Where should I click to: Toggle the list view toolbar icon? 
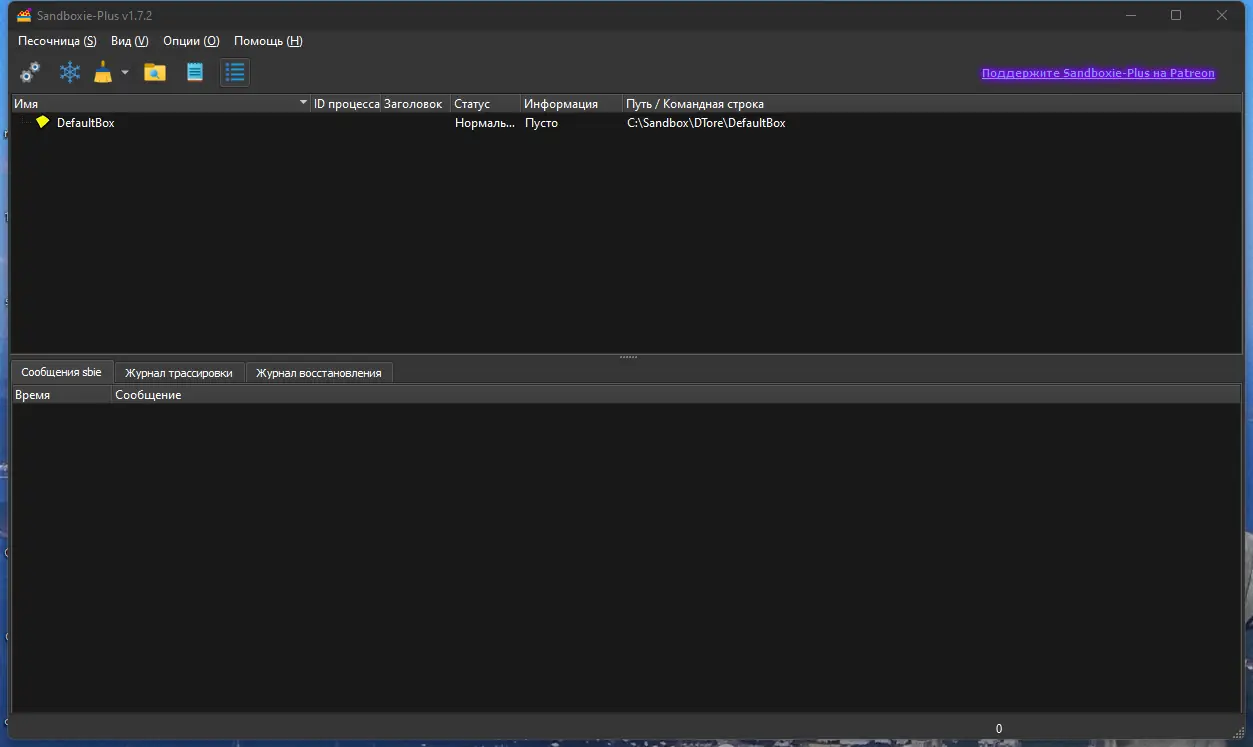pyautogui.click(x=235, y=72)
